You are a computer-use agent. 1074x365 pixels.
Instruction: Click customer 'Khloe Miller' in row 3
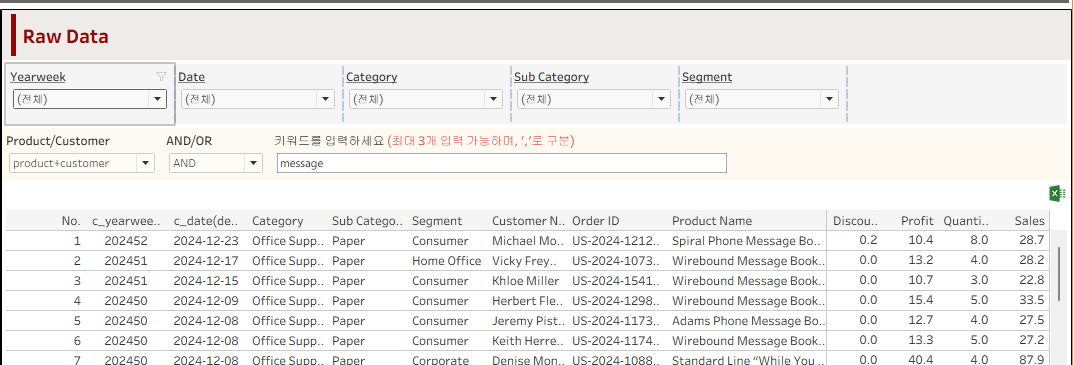click(x=525, y=281)
